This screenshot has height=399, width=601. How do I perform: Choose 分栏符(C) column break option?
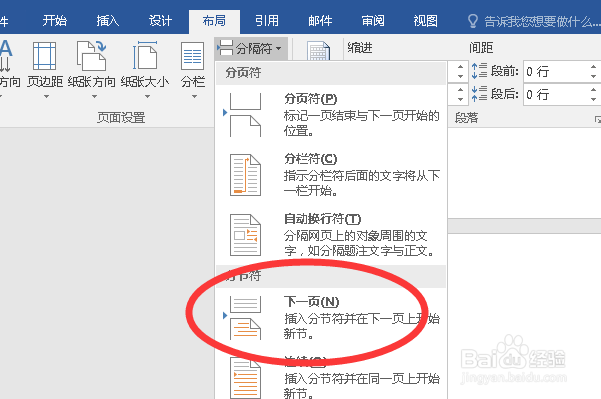(331, 175)
